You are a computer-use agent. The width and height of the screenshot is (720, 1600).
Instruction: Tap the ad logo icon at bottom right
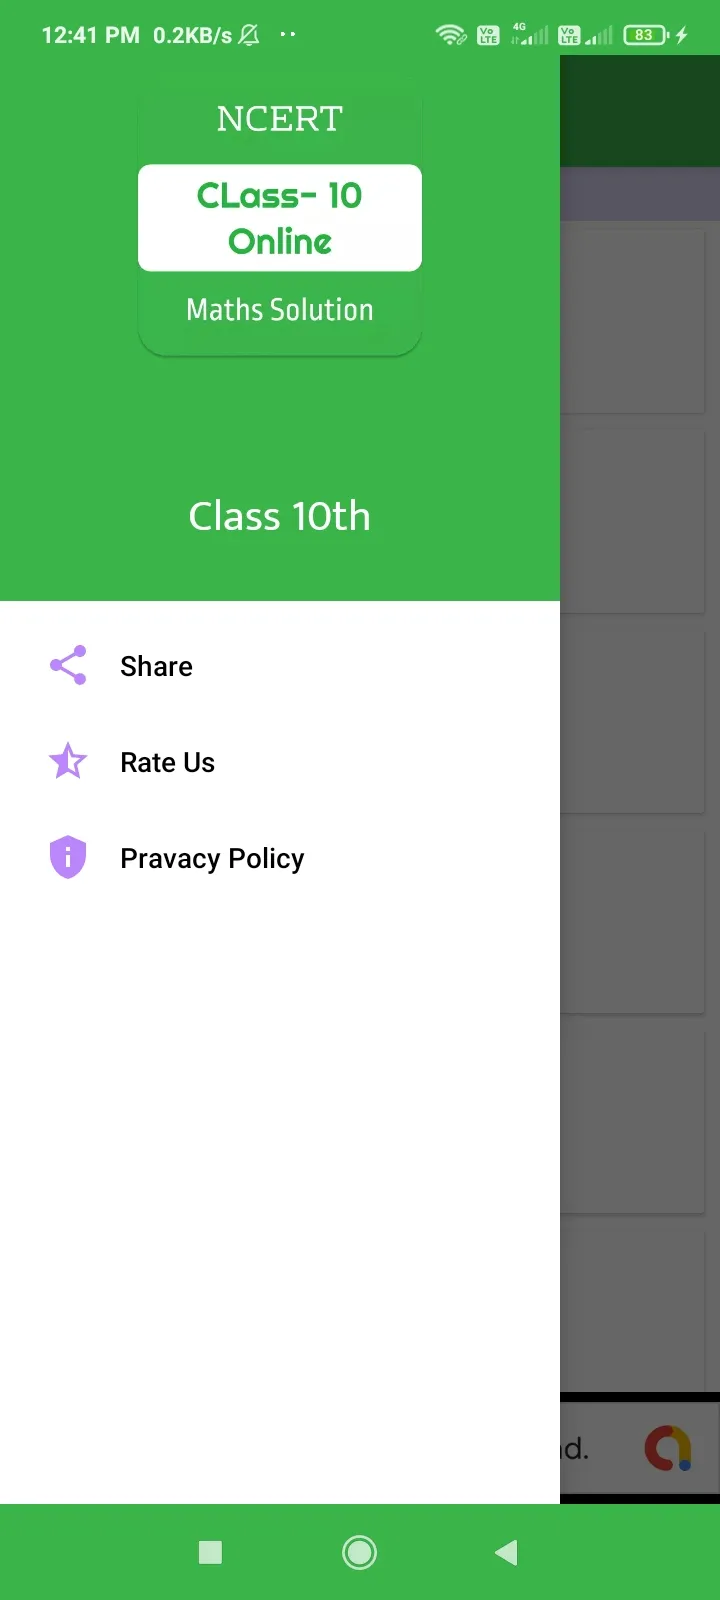tap(667, 1448)
